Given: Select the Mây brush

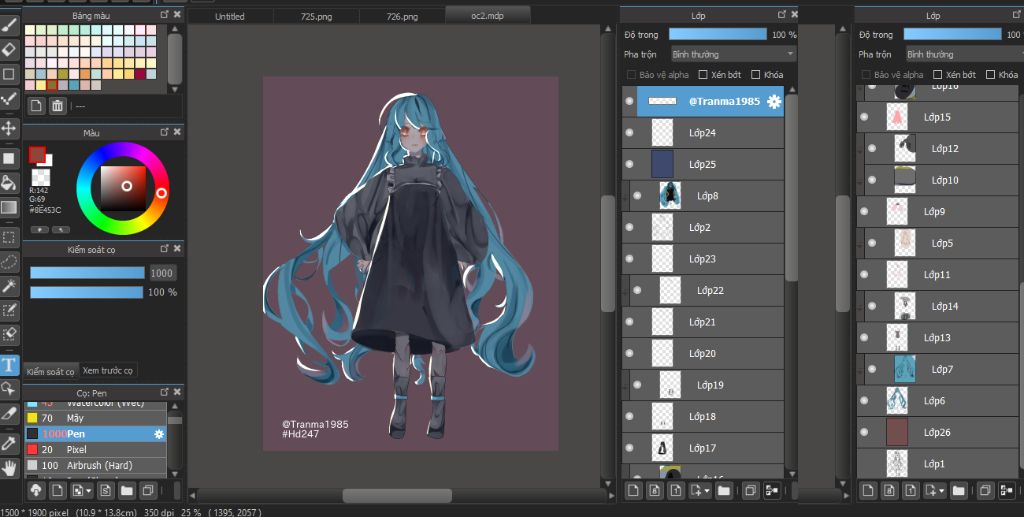Looking at the screenshot, I should pyautogui.click(x=95, y=418).
